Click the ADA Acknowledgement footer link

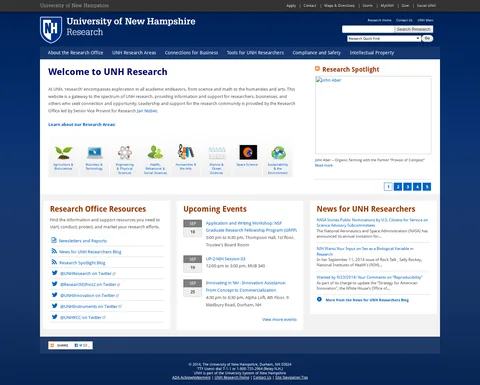[x=191, y=378]
